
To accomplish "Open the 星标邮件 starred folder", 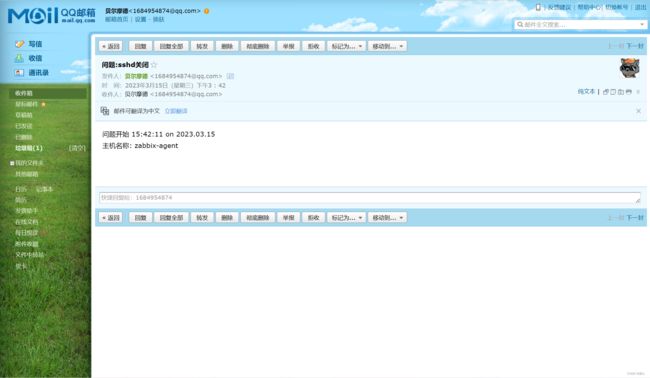I will tap(27, 104).
